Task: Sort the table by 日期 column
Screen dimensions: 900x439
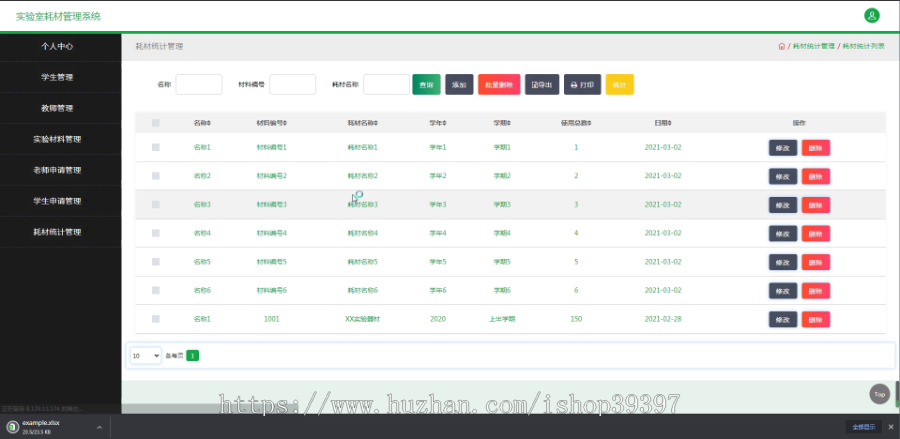Action: pos(663,123)
